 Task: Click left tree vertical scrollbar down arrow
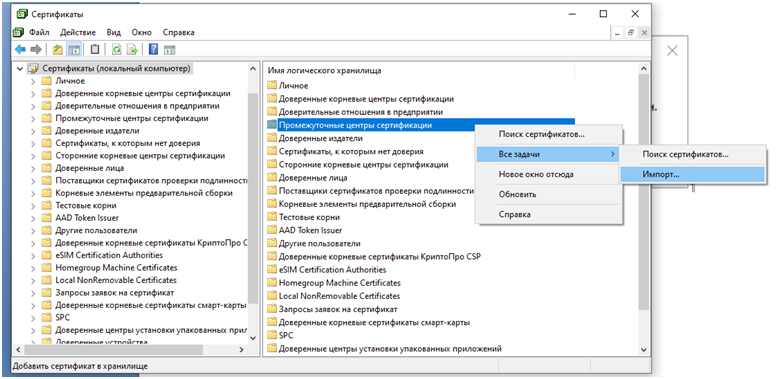[253, 338]
